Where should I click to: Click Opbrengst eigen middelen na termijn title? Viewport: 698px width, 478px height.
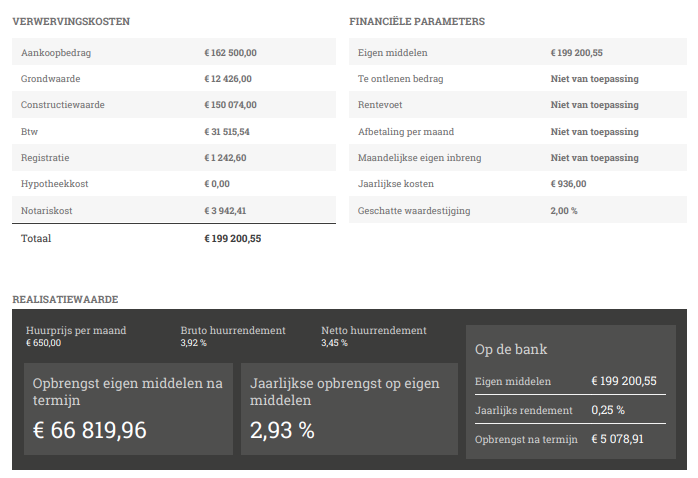click(127, 392)
